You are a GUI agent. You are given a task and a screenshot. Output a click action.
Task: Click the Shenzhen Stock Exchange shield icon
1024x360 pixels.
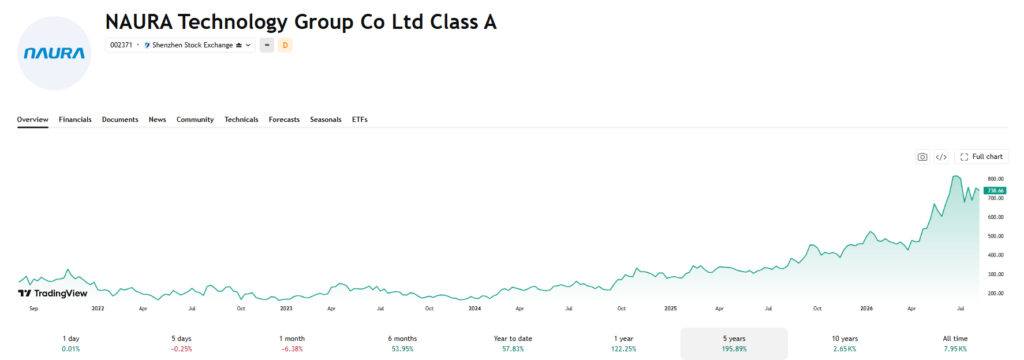(147, 45)
